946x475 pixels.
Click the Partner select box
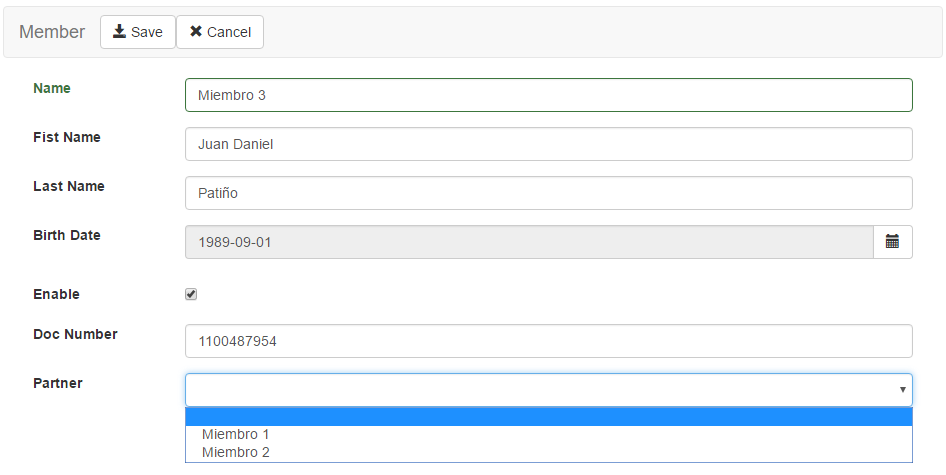548,390
